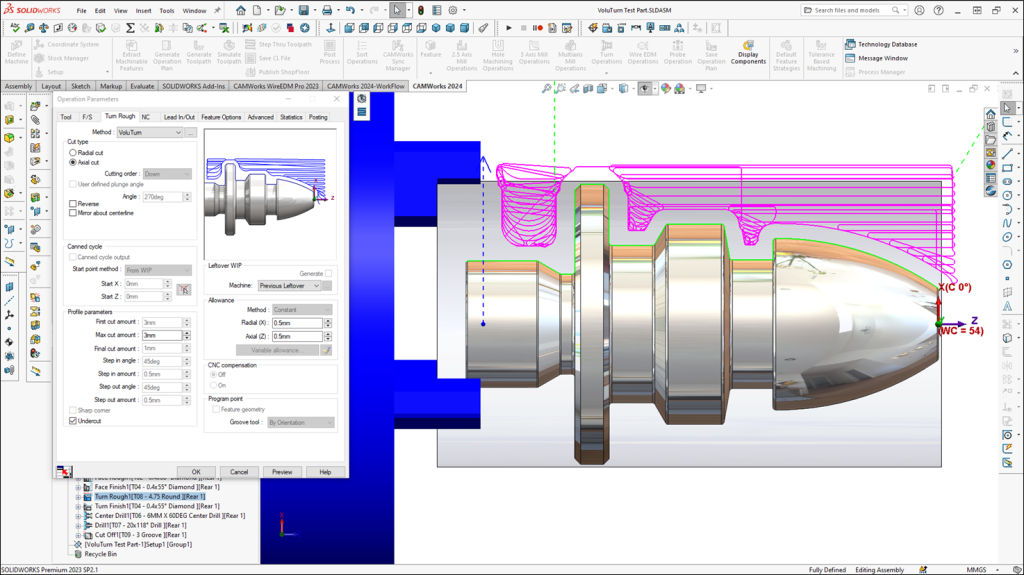The height and width of the screenshot is (575, 1024).
Task: Select the Radial cut option
Action: click(x=73, y=152)
